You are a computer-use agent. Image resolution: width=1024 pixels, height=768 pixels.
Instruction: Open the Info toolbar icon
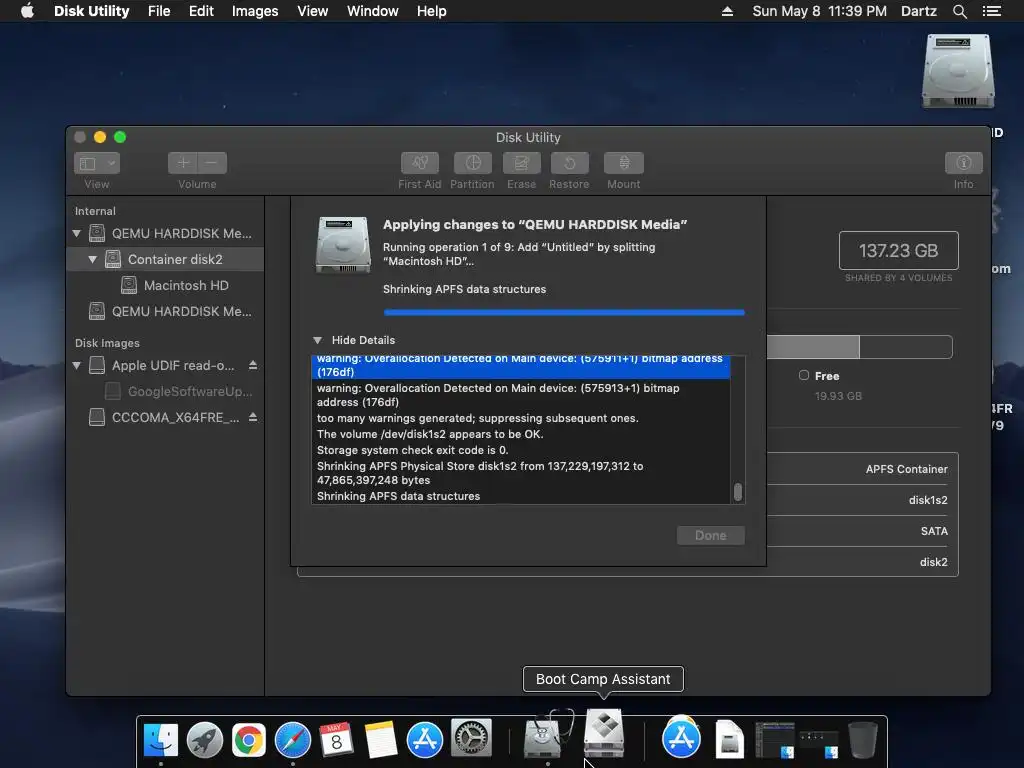tap(963, 163)
